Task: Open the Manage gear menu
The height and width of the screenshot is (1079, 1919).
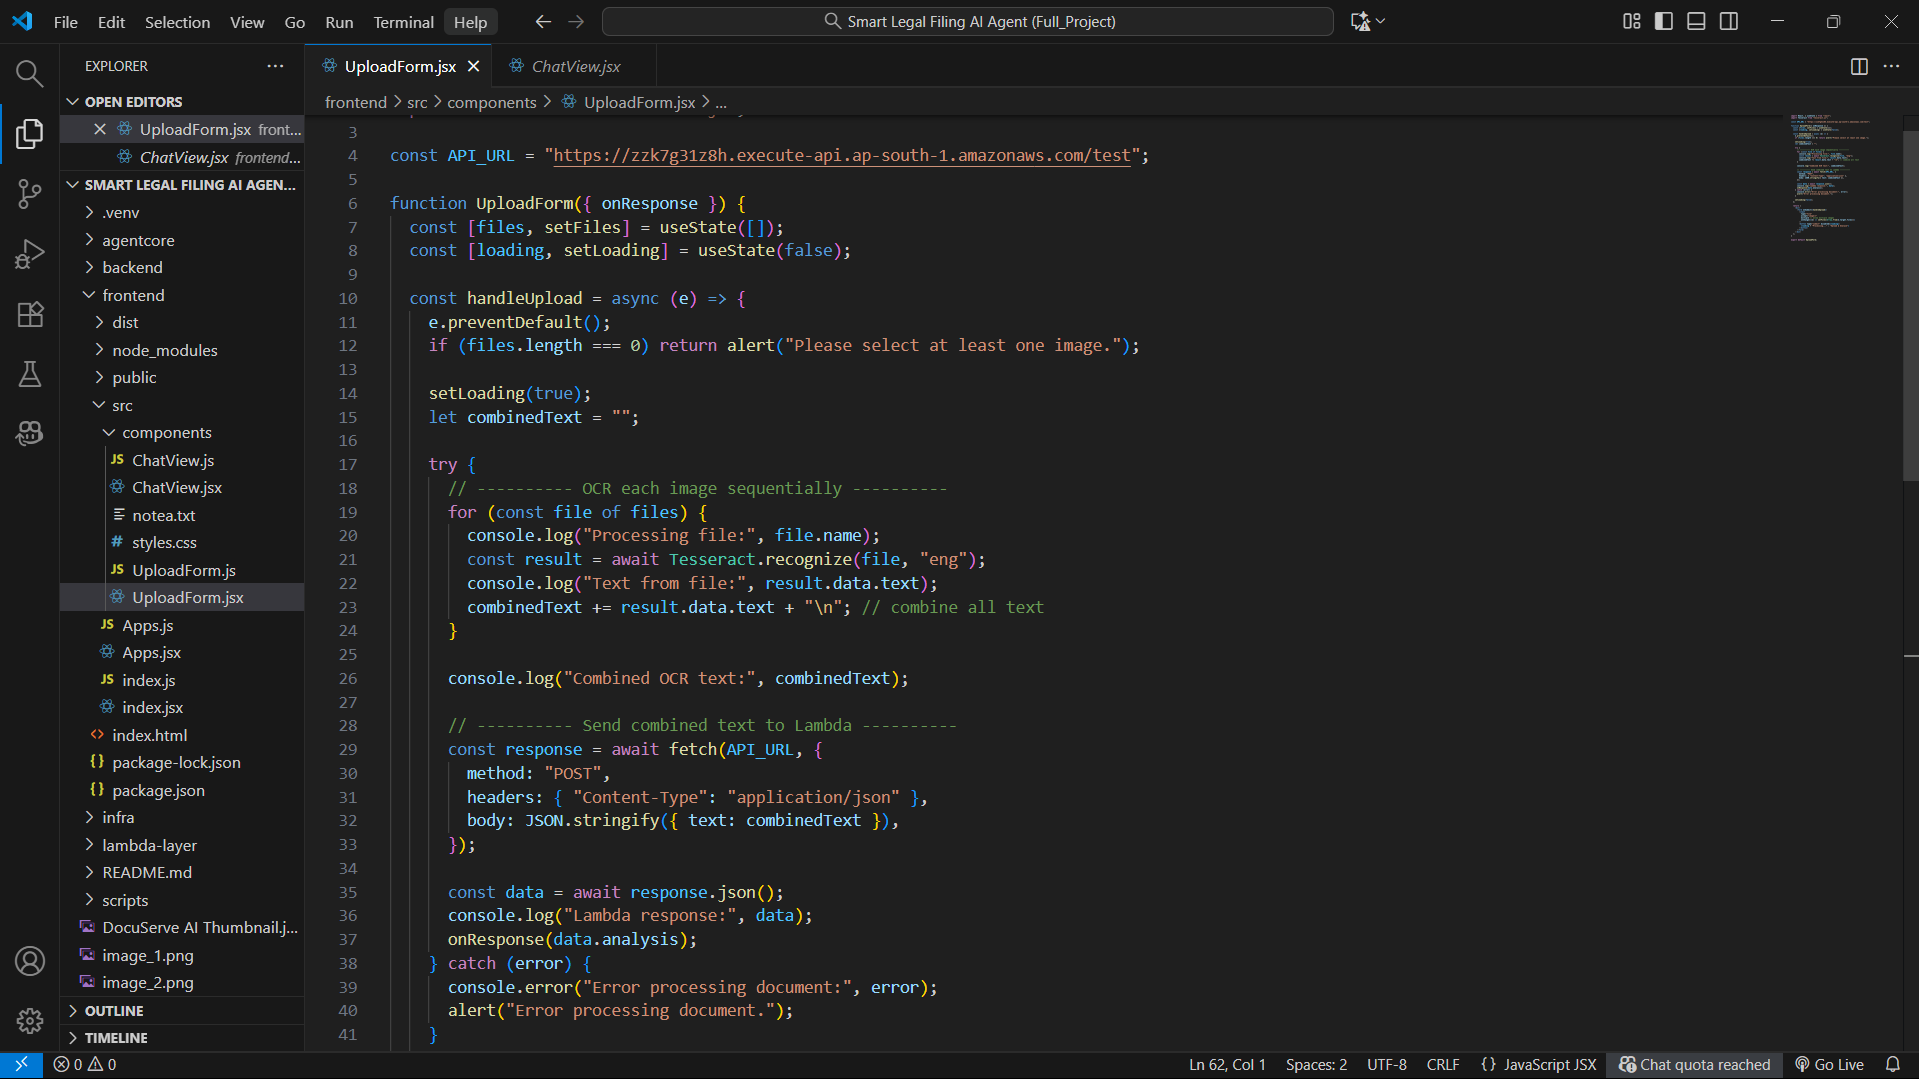Action: (29, 1020)
